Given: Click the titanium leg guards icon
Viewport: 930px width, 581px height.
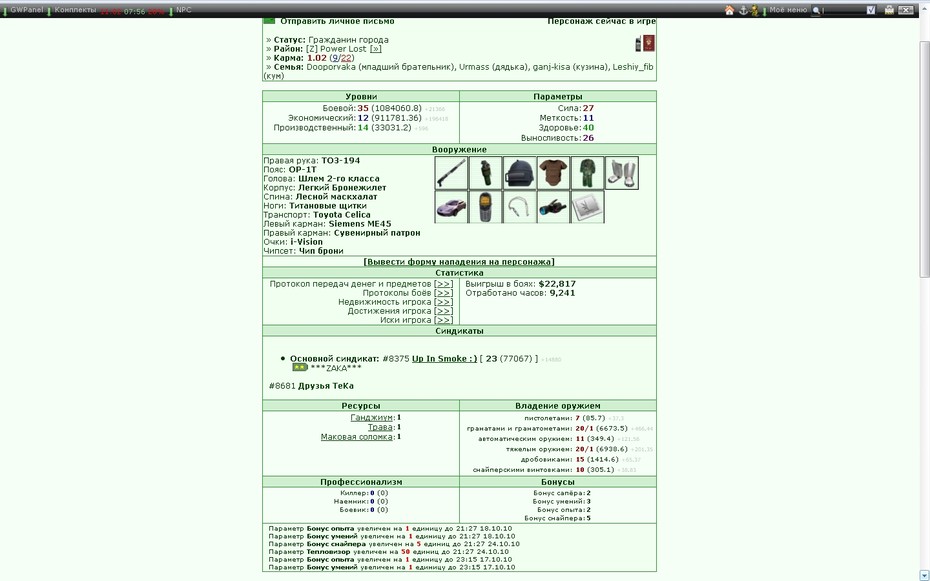Looking at the screenshot, I should tap(622, 173).
